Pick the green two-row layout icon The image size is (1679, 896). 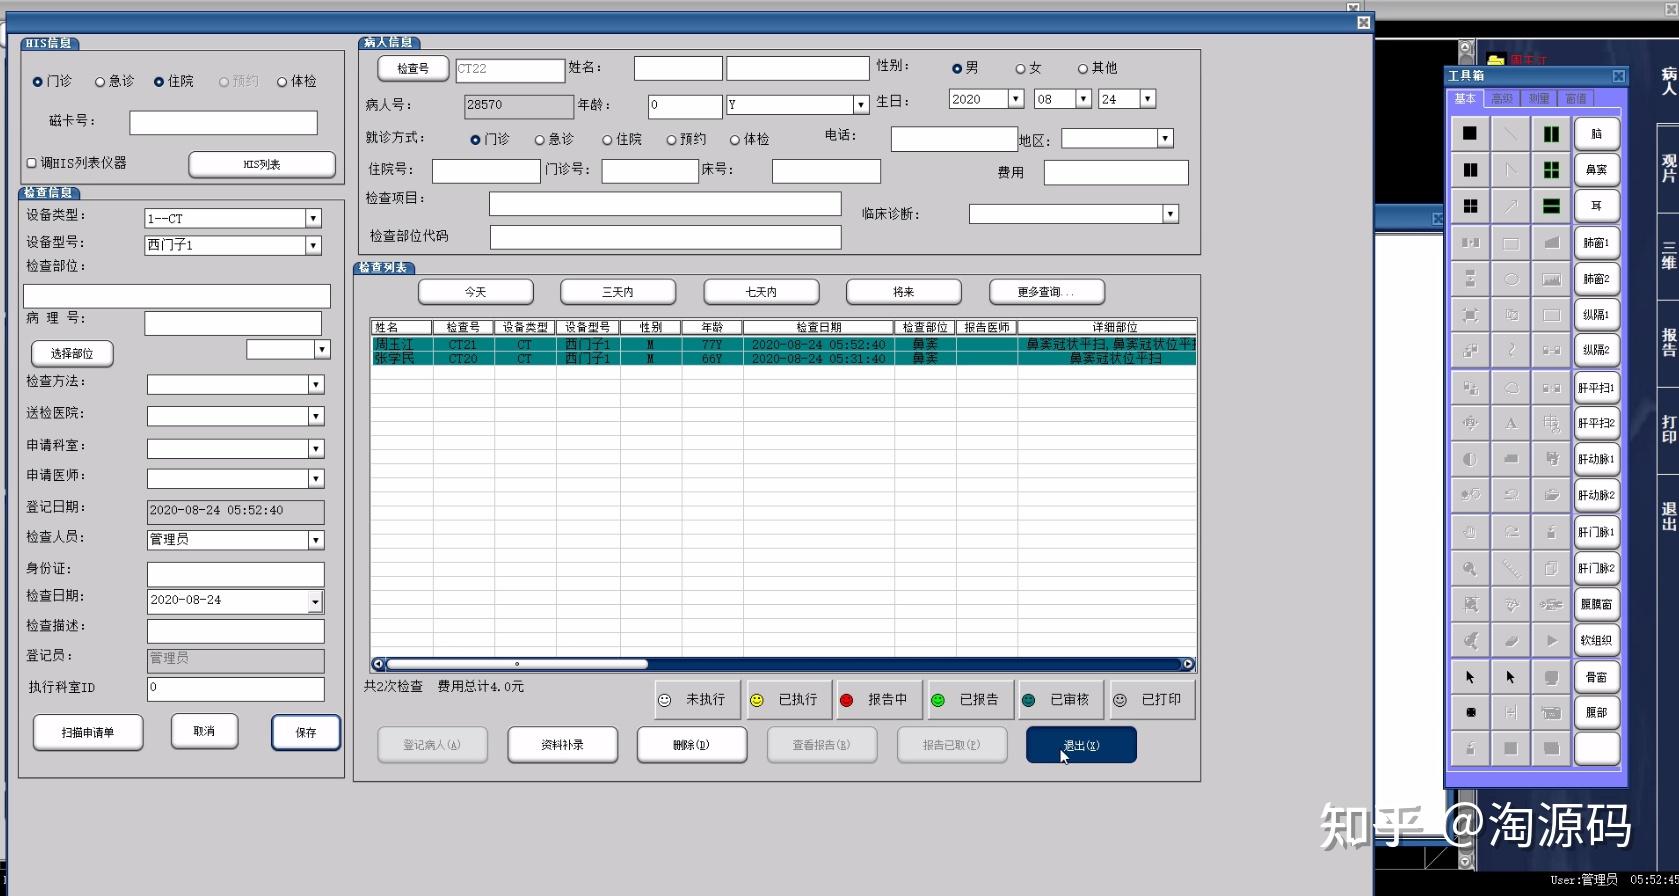pyautogui.click(x=1551, y=206)
